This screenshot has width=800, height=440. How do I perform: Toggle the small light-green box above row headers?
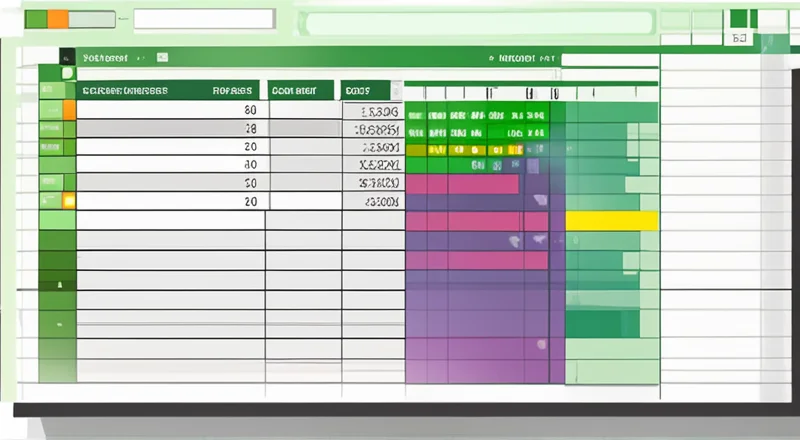coord(67,73)
